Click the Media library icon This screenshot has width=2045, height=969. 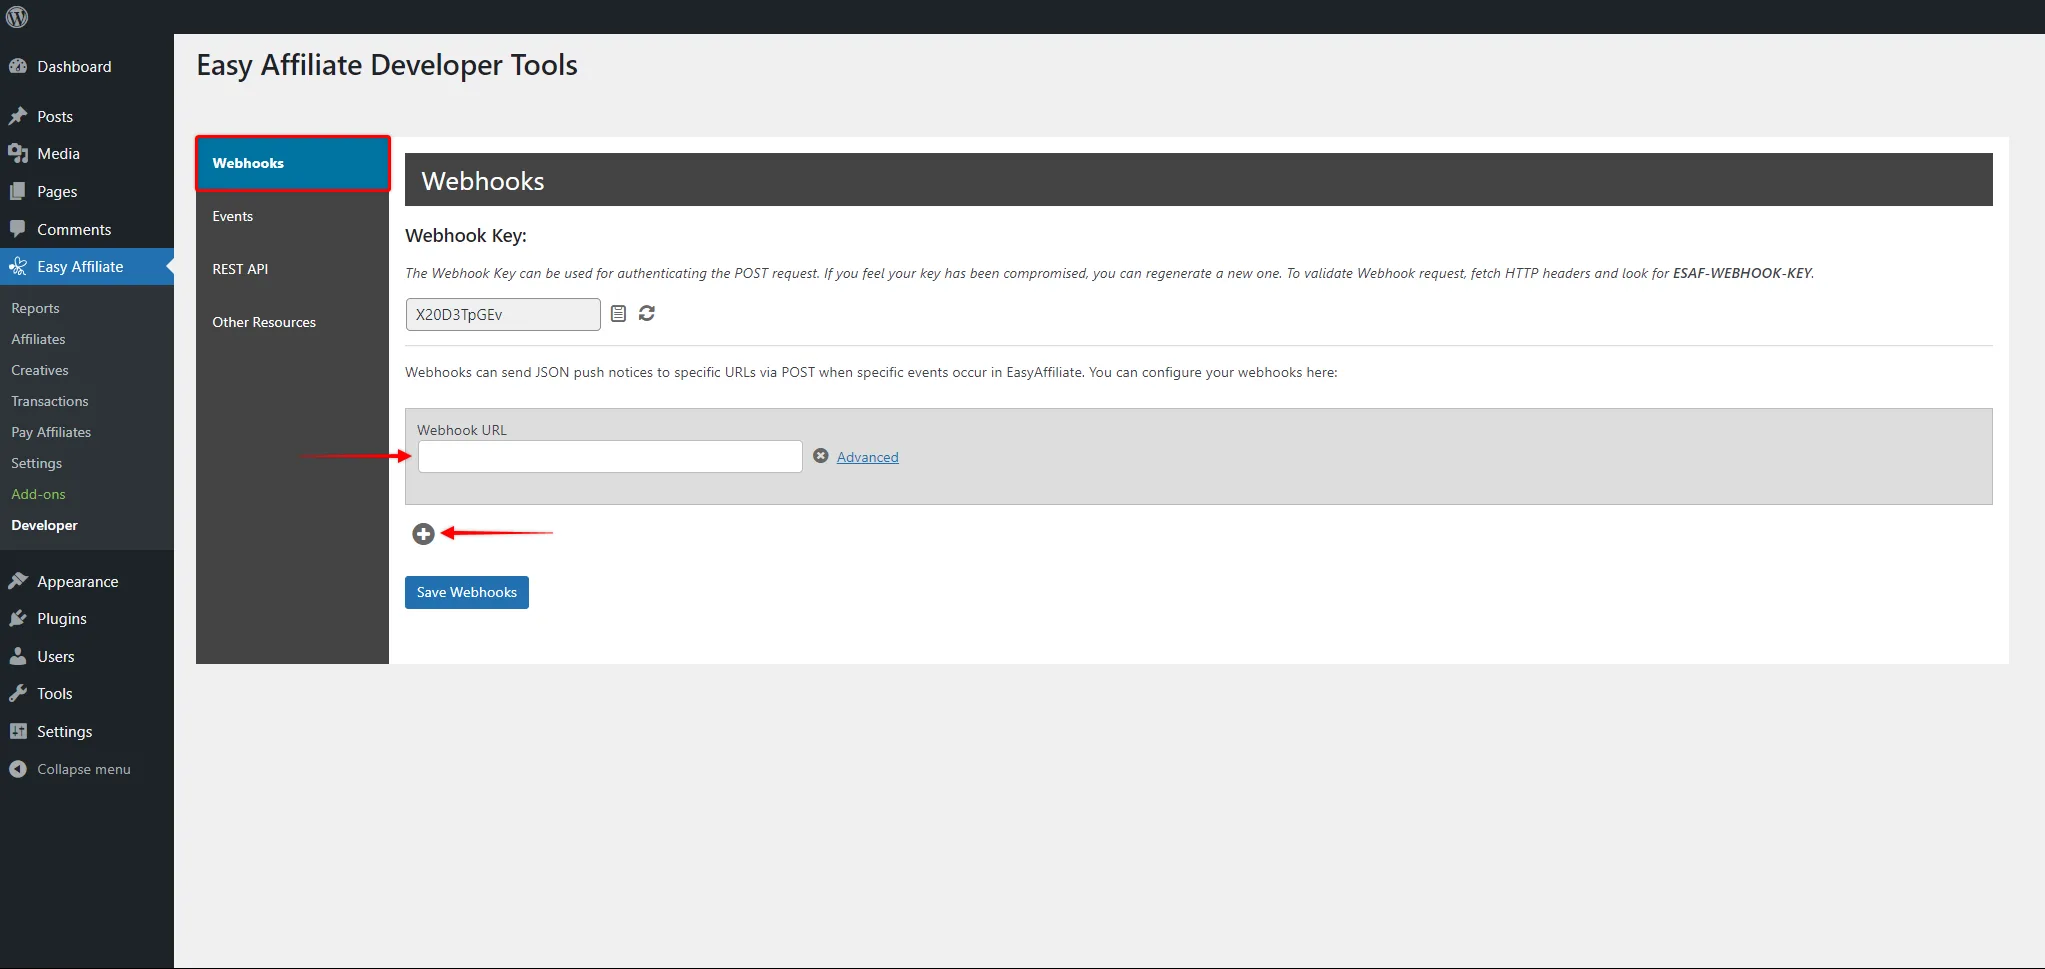point(18,153)
